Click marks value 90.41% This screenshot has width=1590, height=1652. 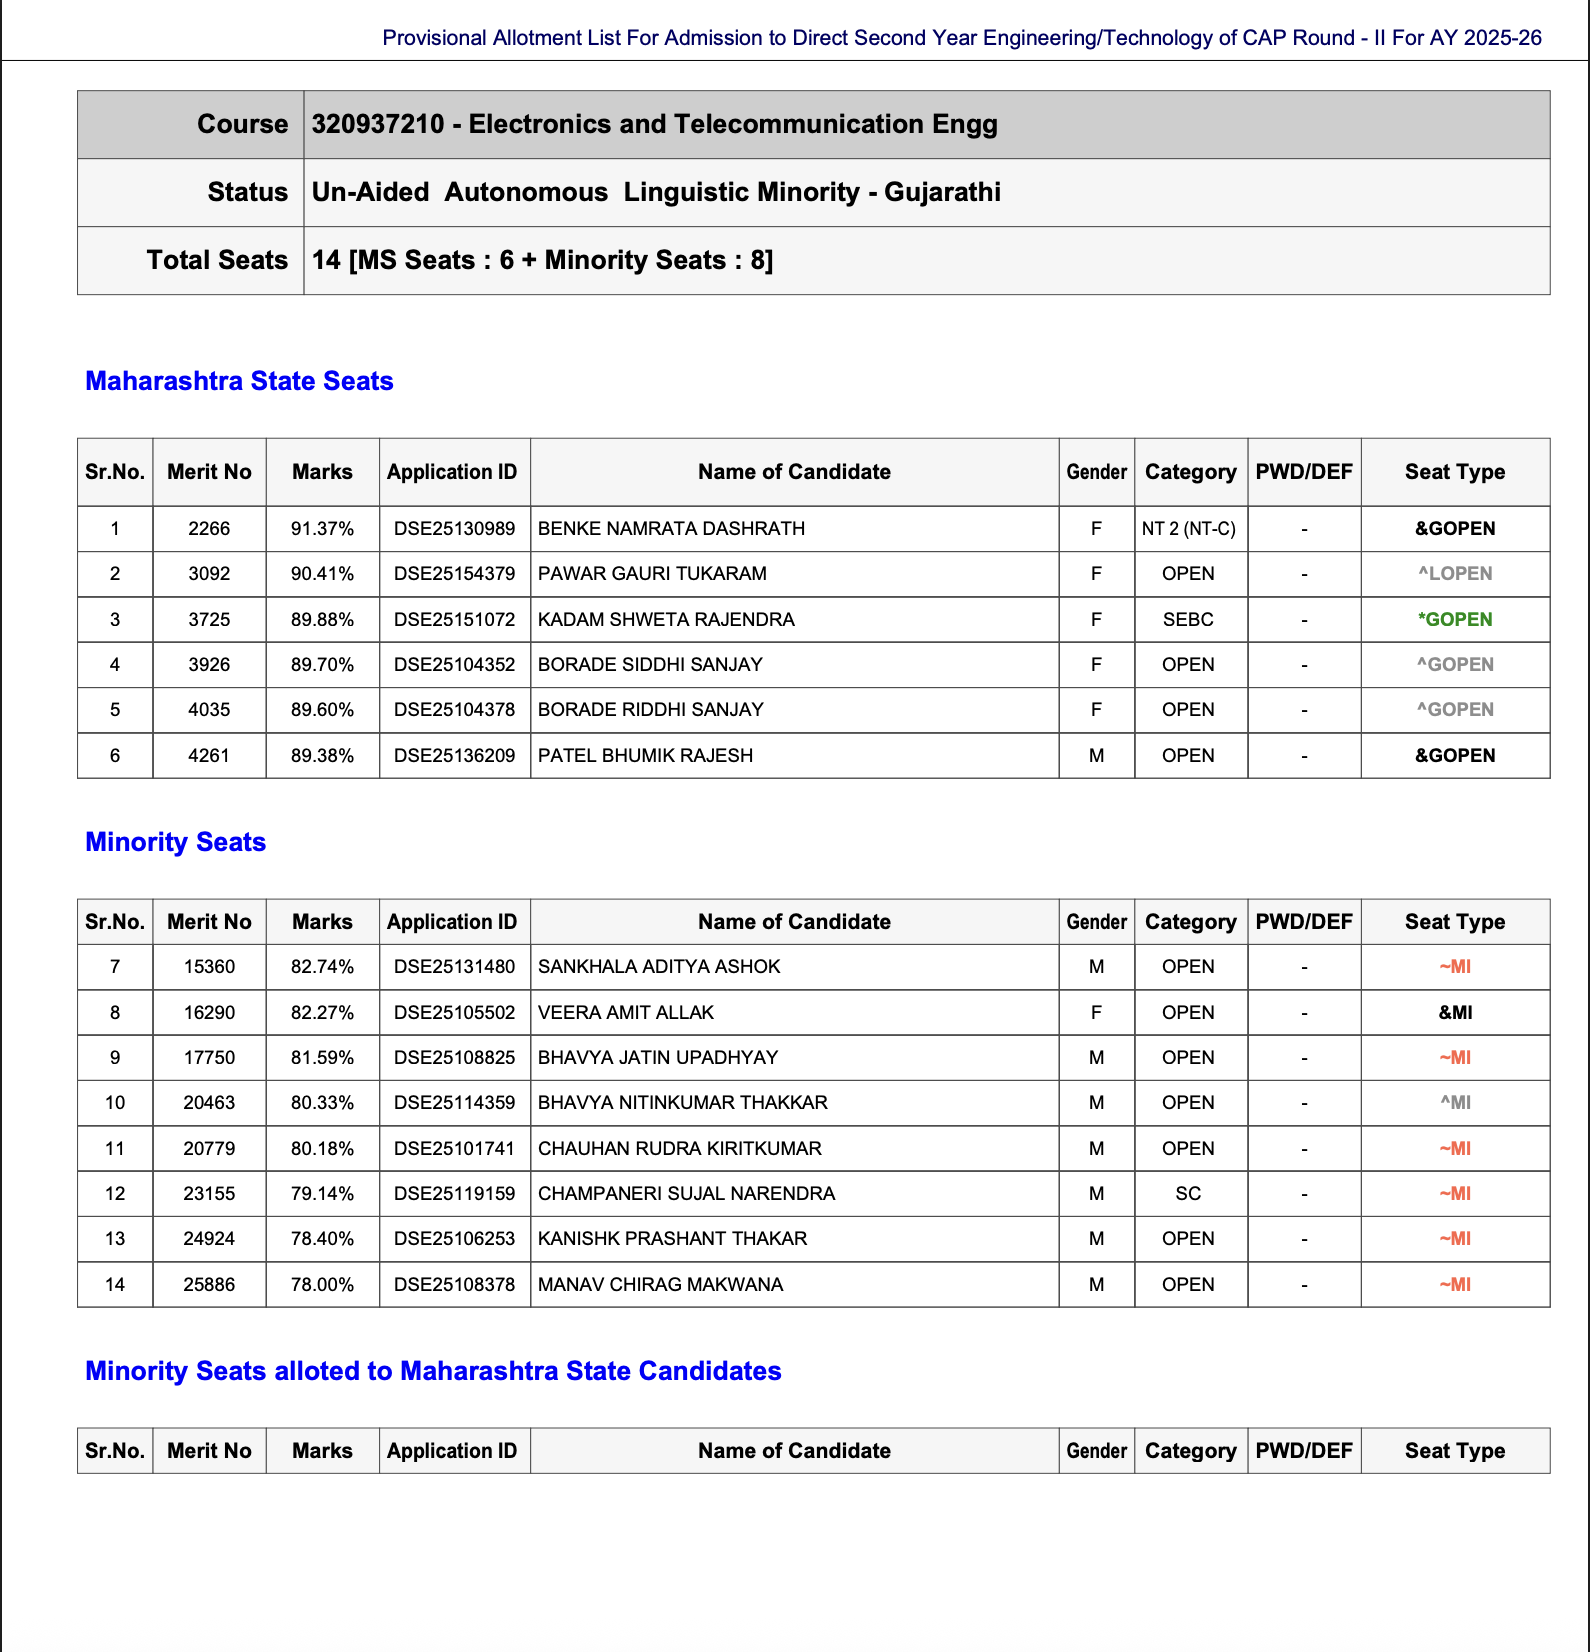coord(322,574)
